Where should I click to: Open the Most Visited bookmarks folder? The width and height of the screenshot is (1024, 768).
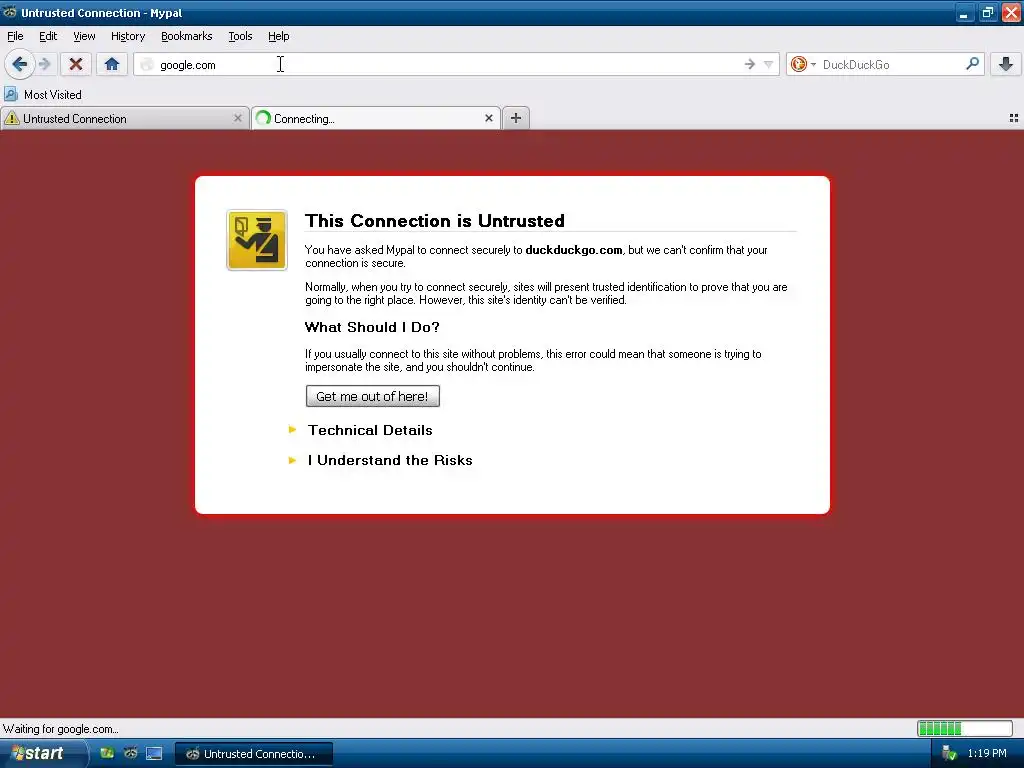click(x=43, y=95)
